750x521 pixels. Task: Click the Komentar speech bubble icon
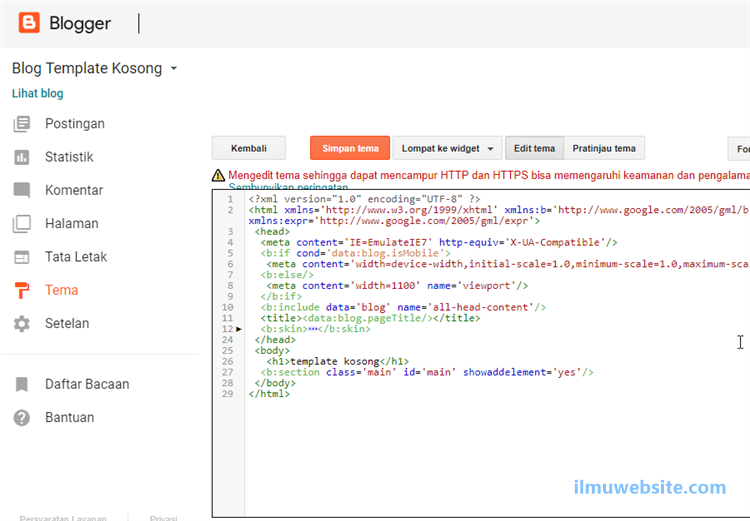[22, 190]
